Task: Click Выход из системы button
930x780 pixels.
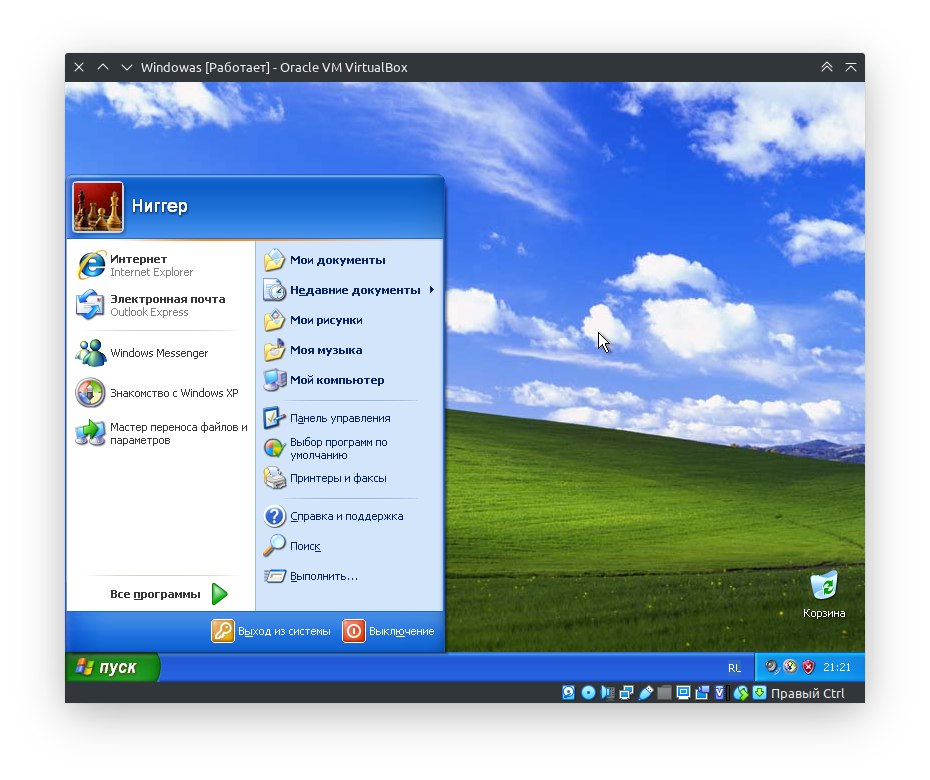Action: pyautogui.click(x=271, y=631)
